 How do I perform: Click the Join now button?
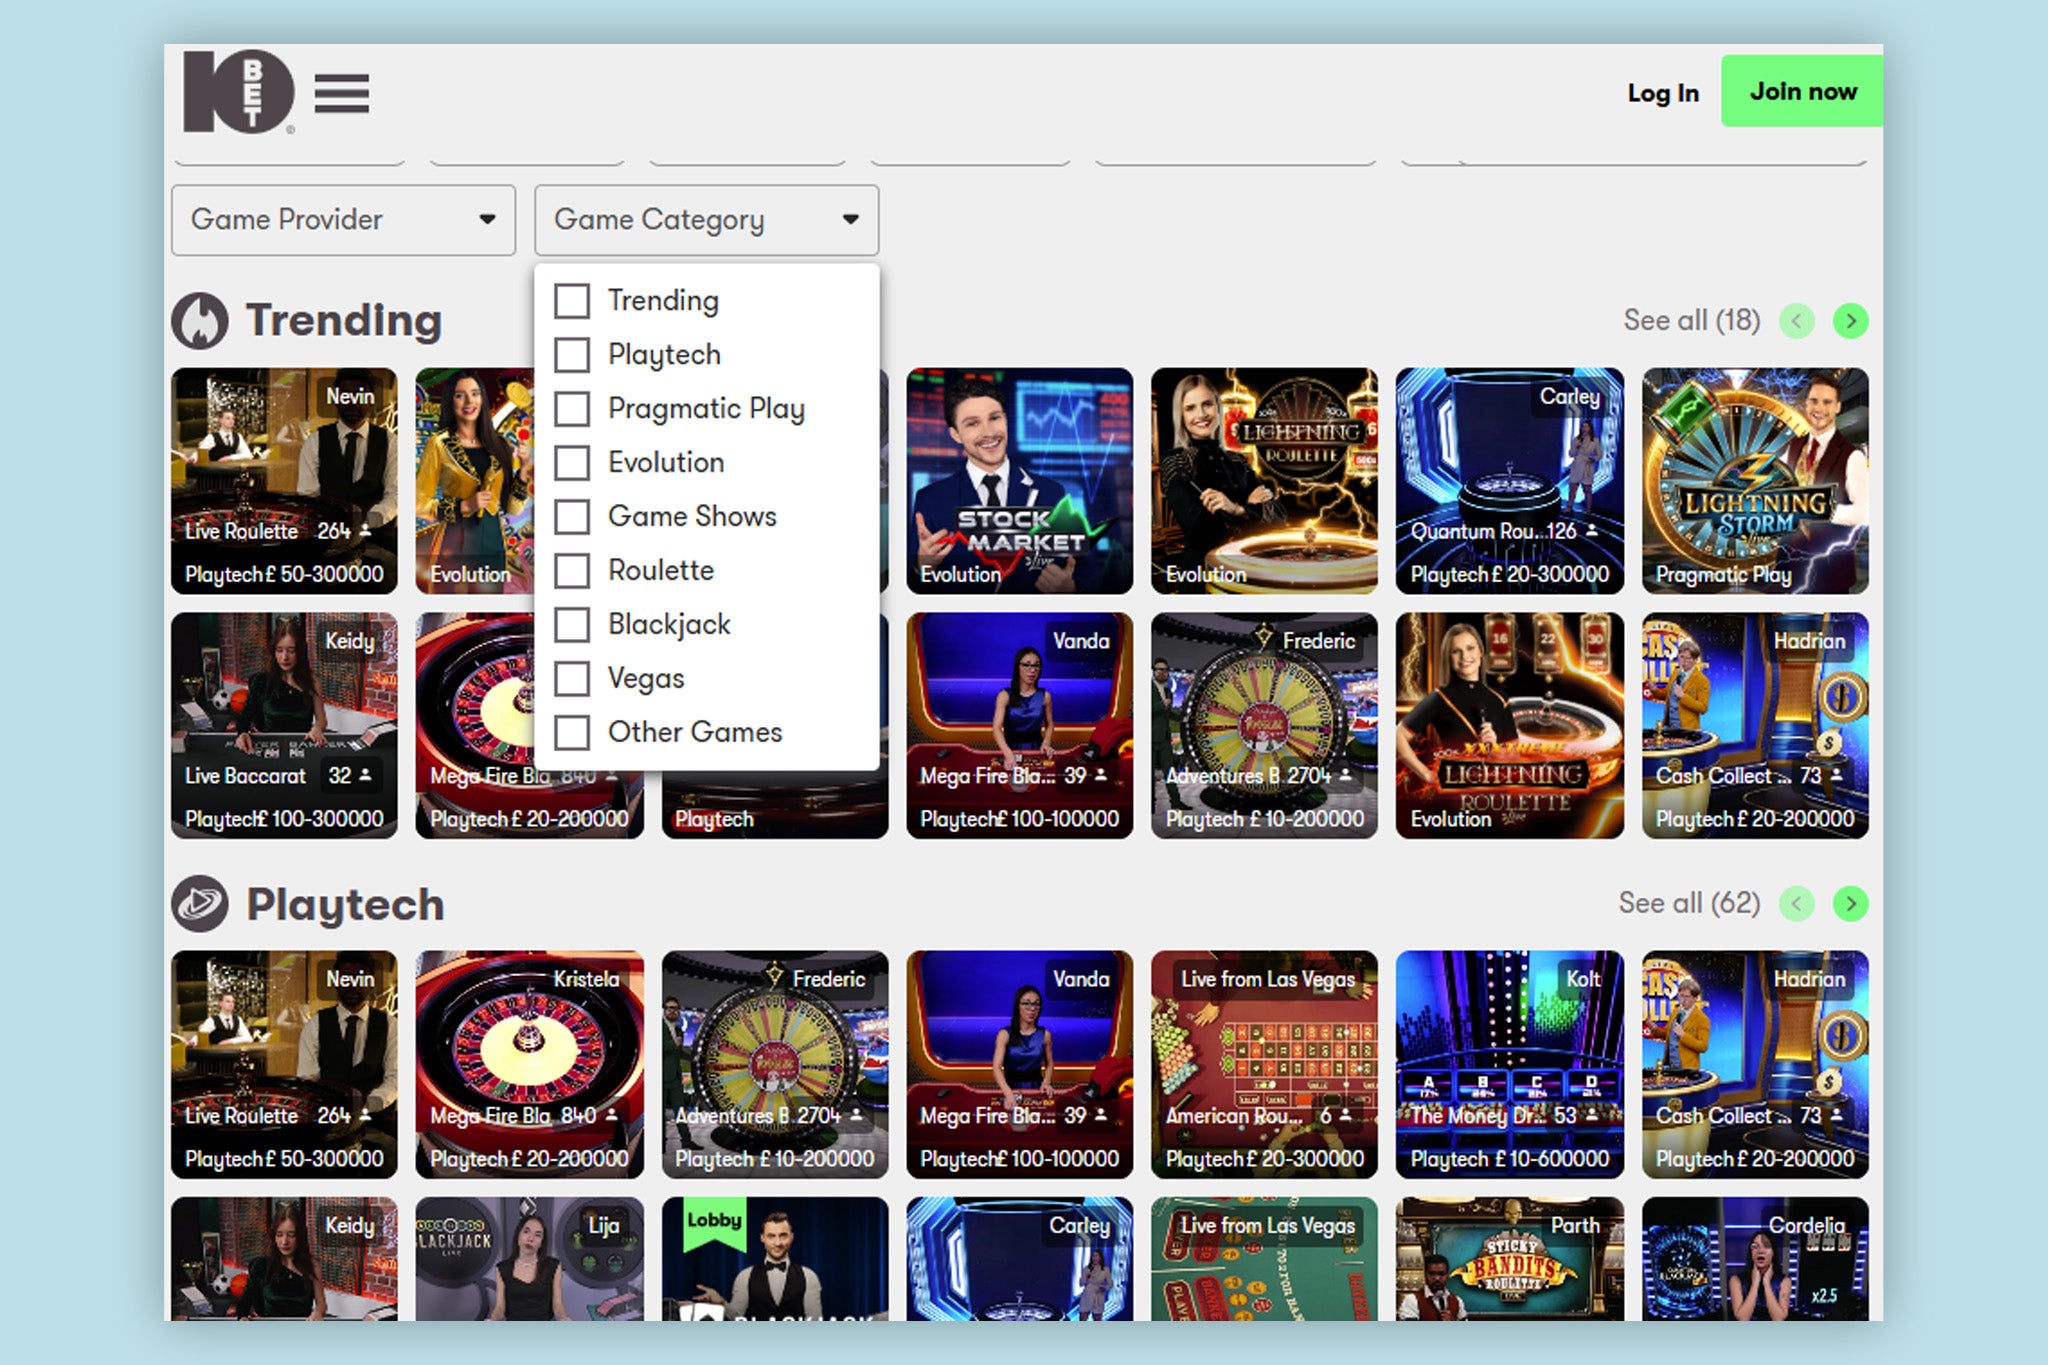pyautogui.click(x=1802, y=91)
